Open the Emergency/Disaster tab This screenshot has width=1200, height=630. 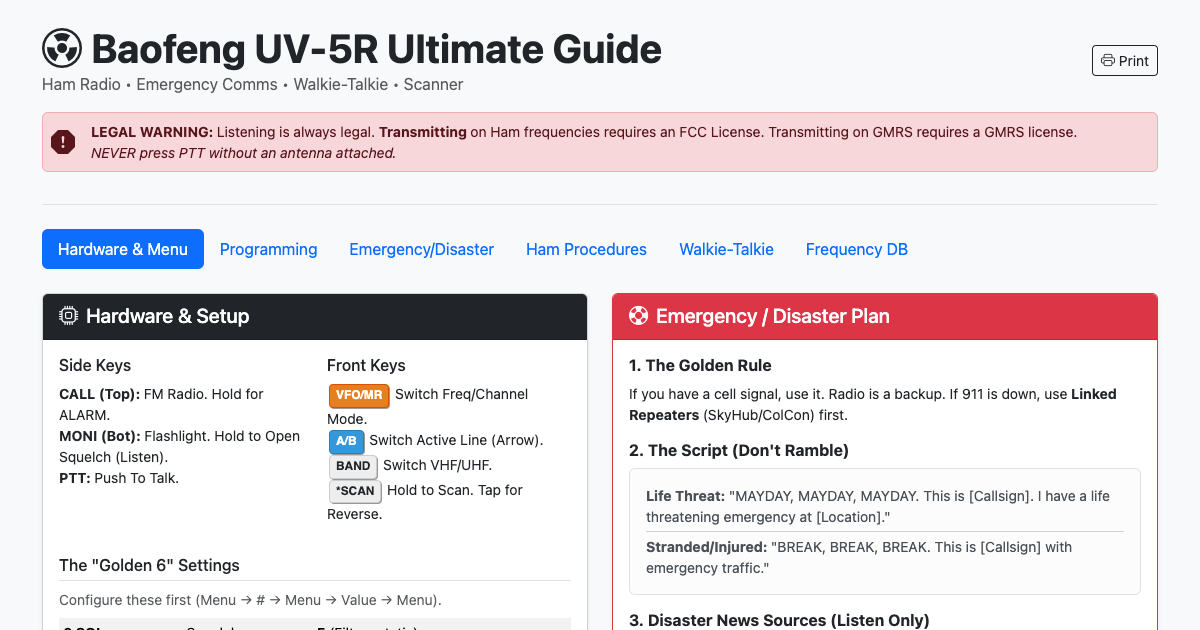coord(421,249)
